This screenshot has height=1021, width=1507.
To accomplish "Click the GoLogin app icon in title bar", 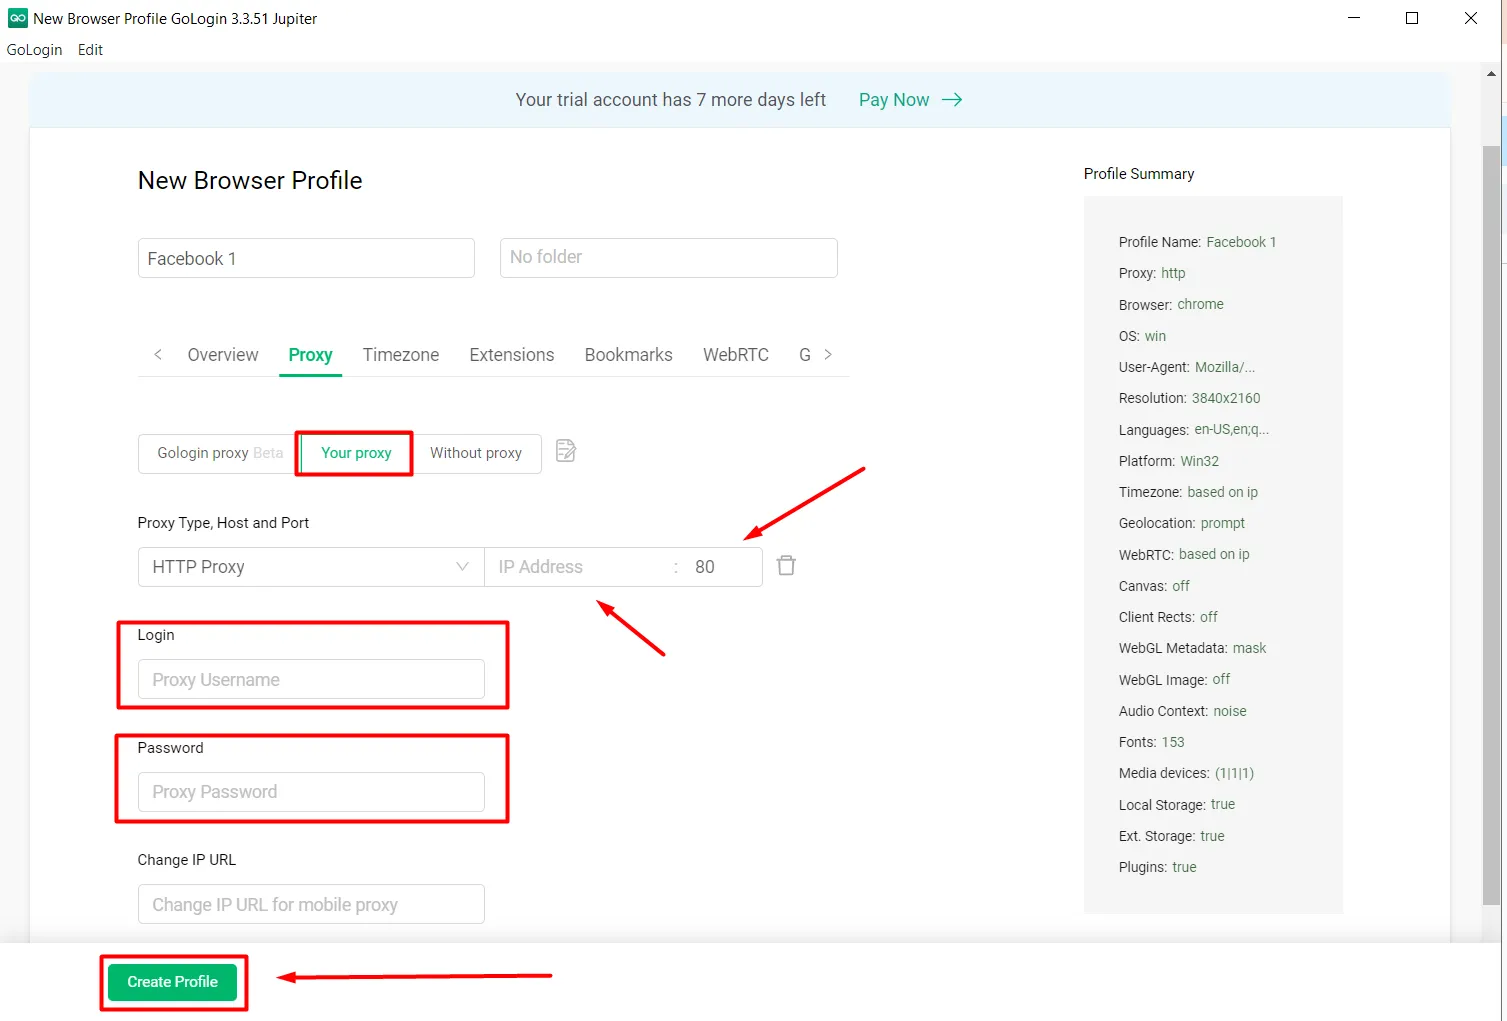I will coord(17,18).
